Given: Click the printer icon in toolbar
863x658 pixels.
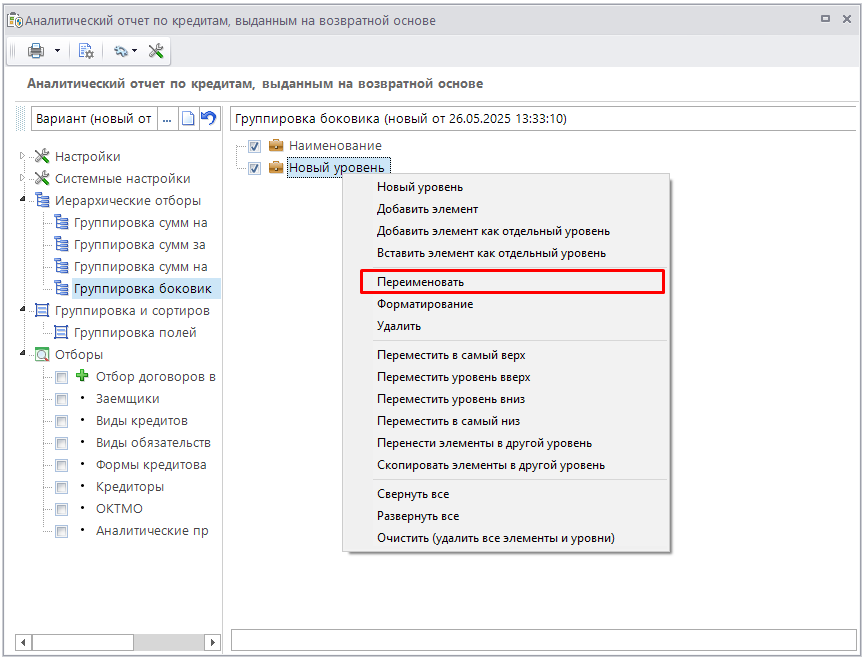Looking at the screenshot, I should coord(36,51).
